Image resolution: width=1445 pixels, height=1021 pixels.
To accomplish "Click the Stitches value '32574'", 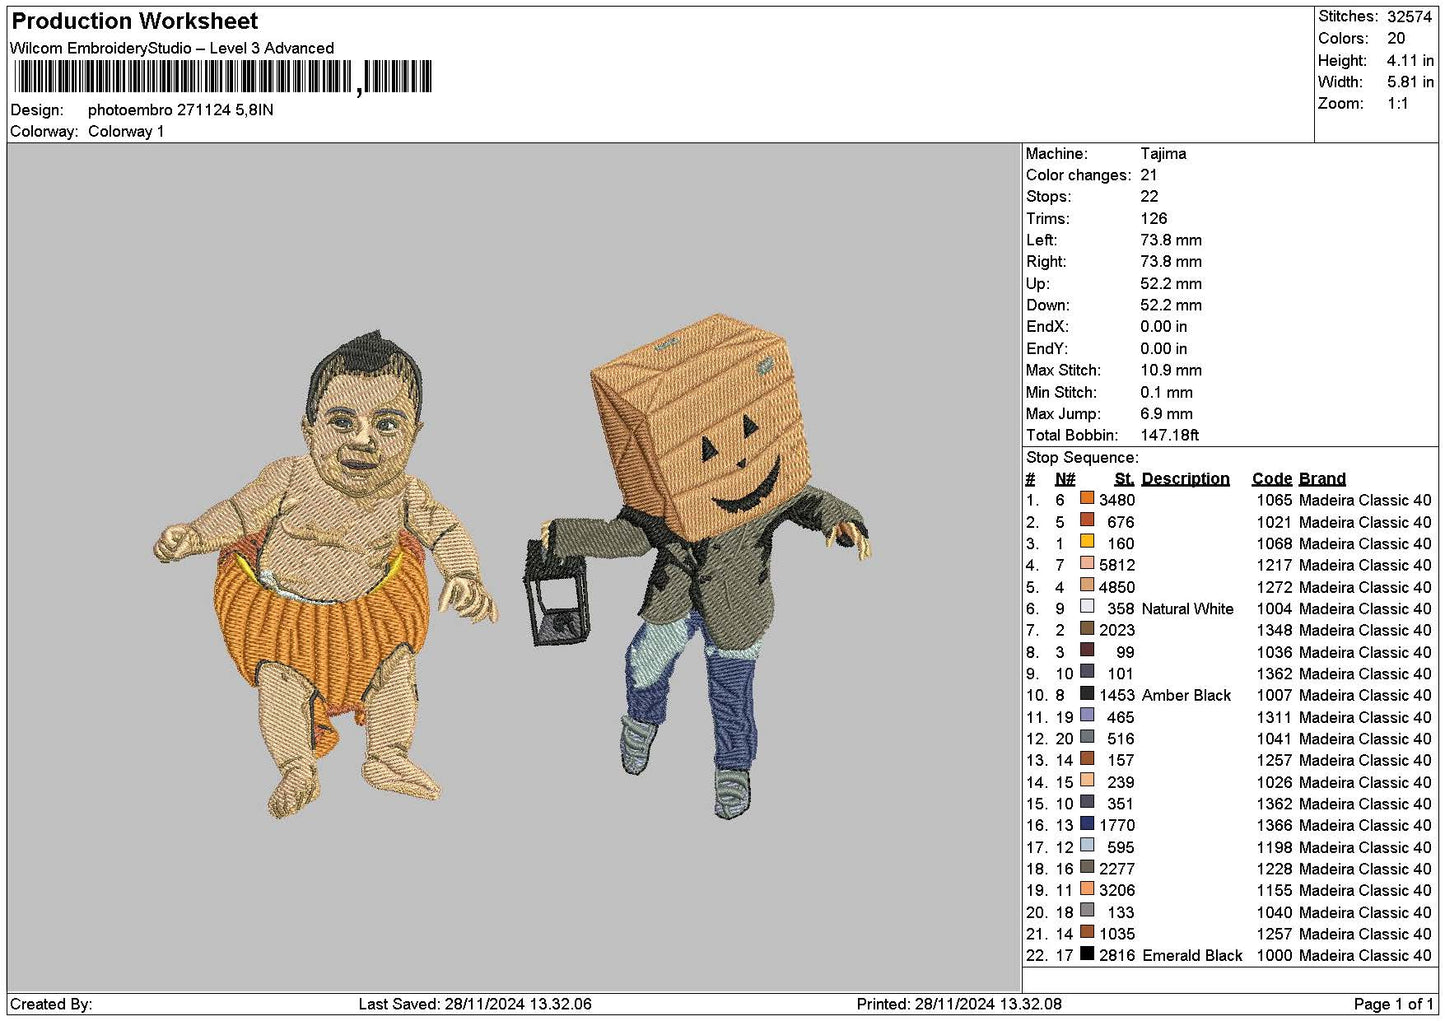I will coord(1409,17).
